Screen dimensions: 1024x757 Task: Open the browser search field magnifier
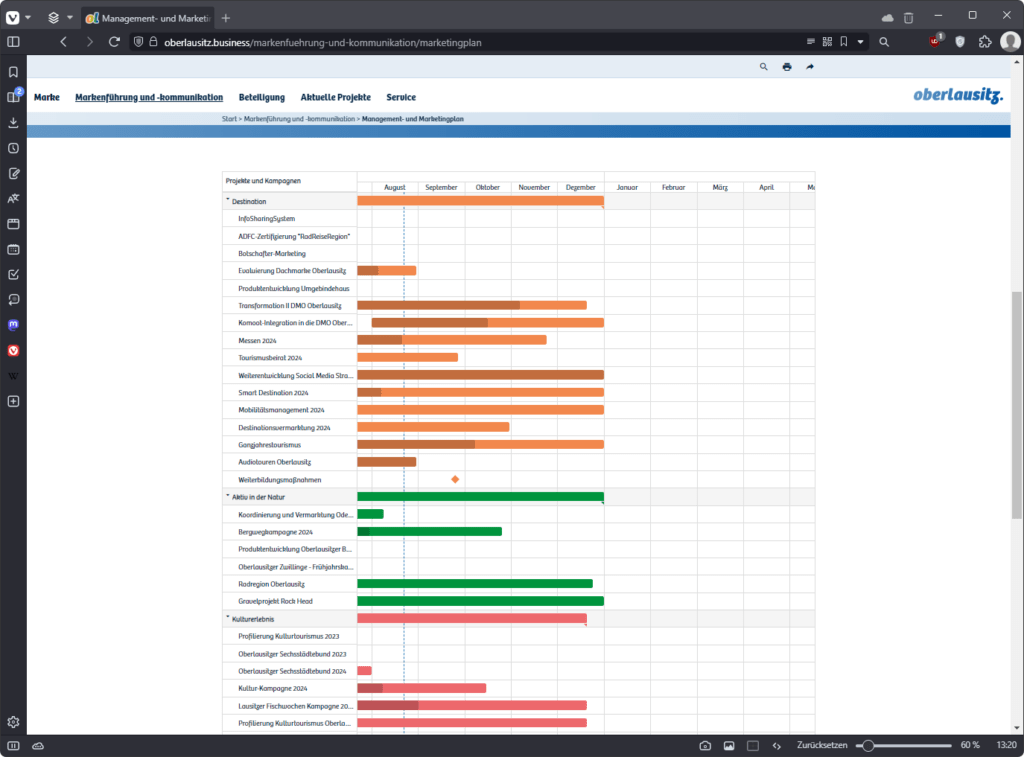884,42
